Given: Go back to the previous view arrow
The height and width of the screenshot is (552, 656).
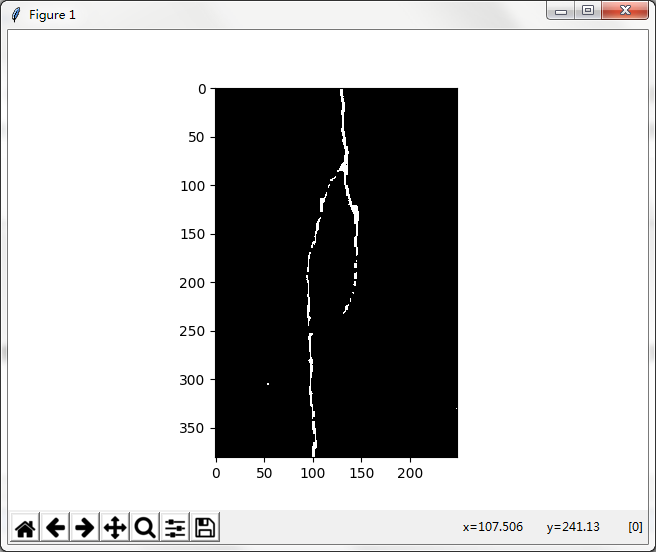Looking at the screenshot, I should [x=55, y=527].
